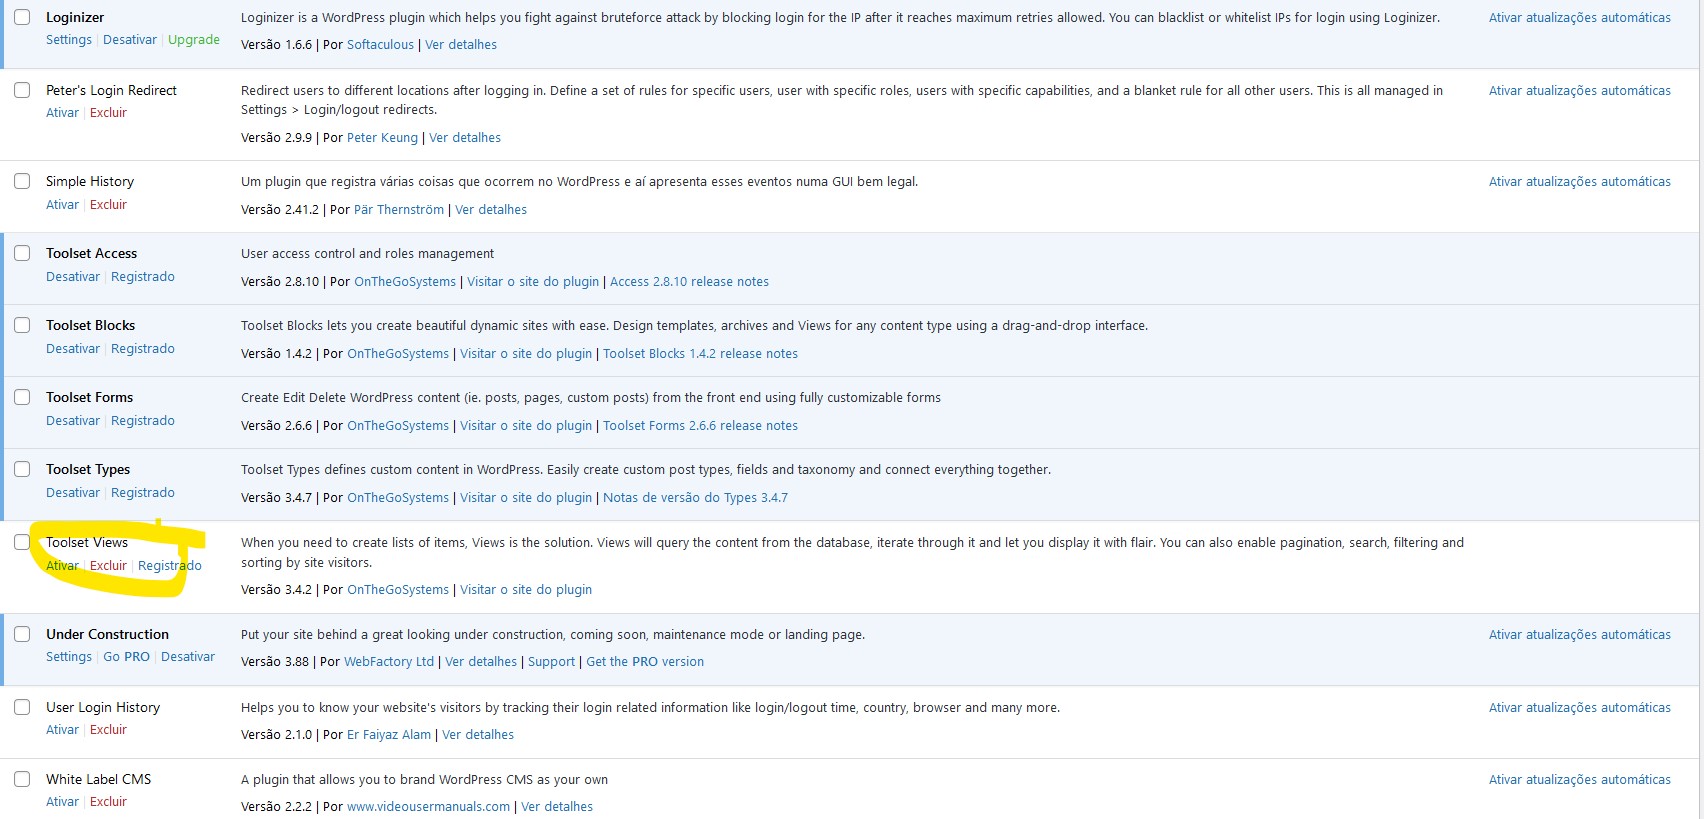Open www.videousermanuals.com author link
The width and height of the screenshot is (1704, 819).
(x=428, y=807)
